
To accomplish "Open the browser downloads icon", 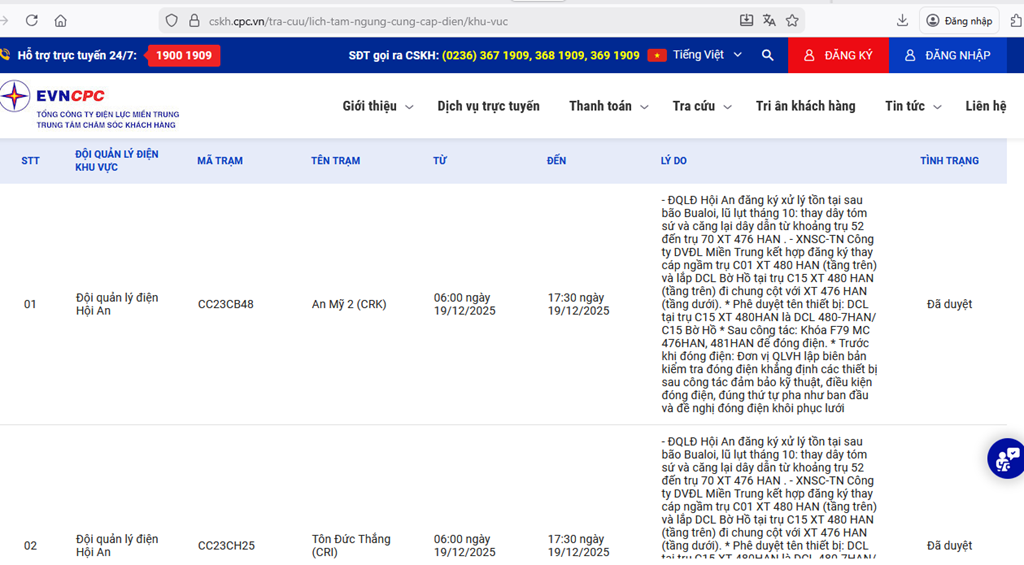I will point(902,21).
